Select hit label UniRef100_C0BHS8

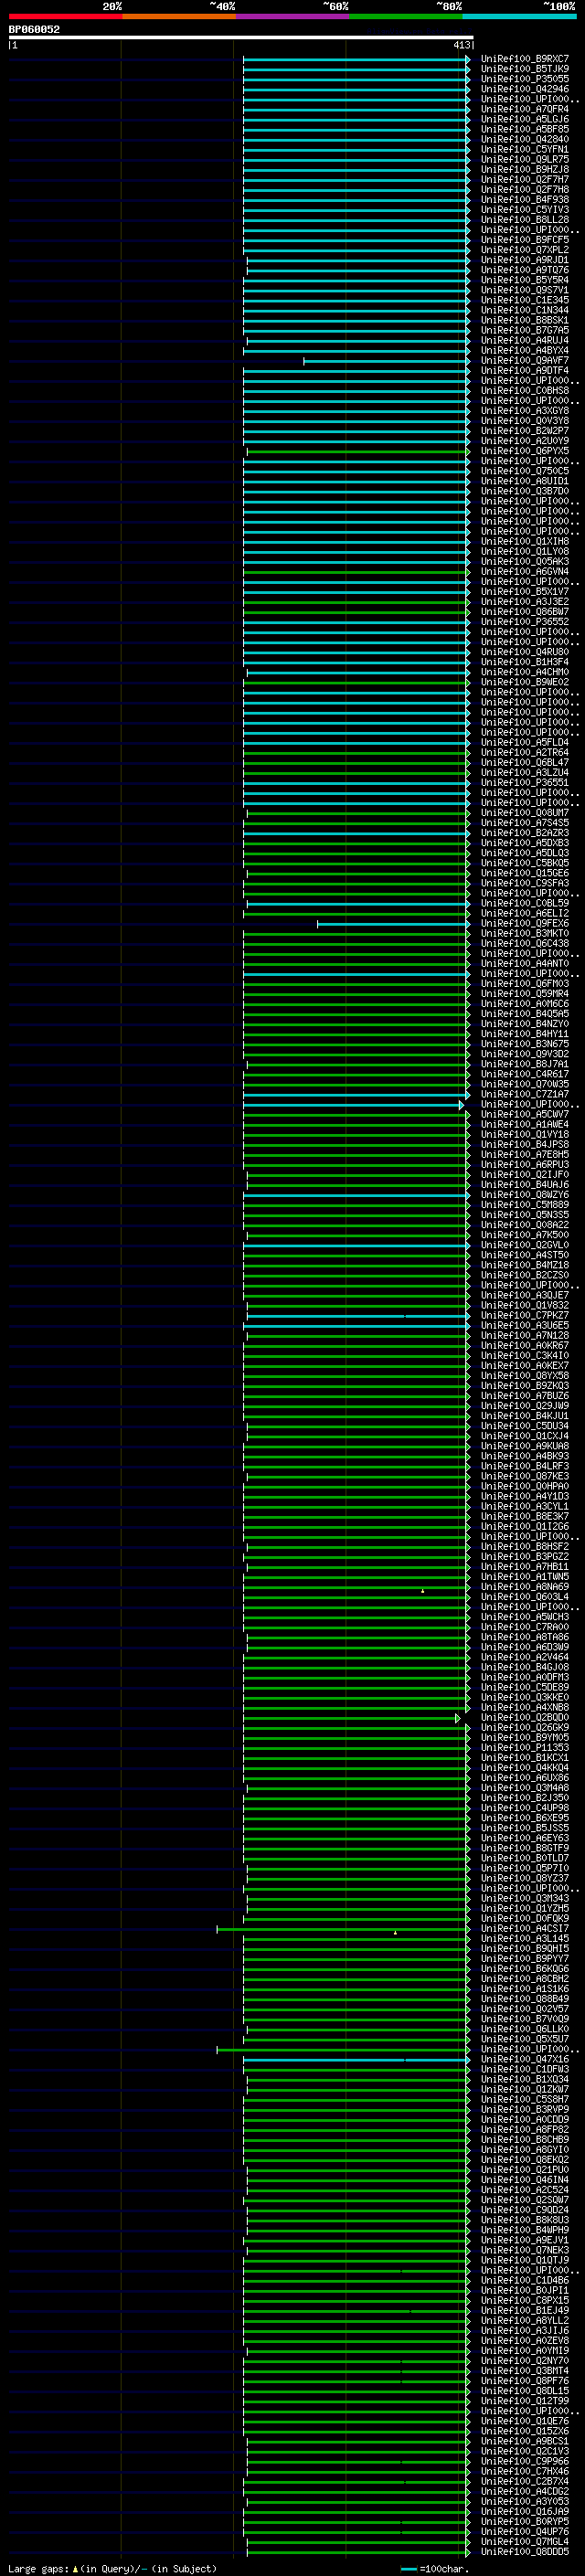(x=525, y=390)
